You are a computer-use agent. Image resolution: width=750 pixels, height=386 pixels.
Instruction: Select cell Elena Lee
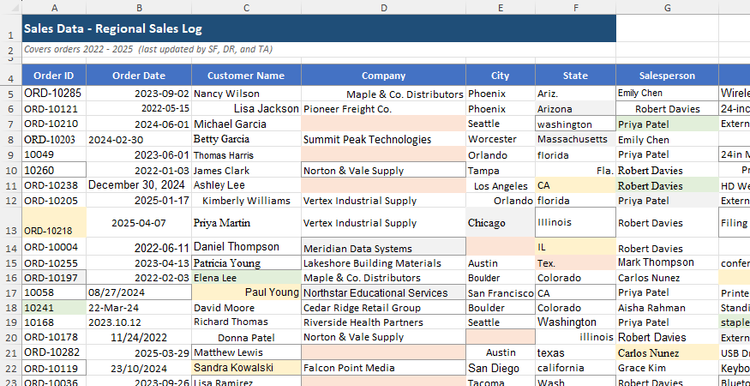pyautogui.click(x=246, y=278)
